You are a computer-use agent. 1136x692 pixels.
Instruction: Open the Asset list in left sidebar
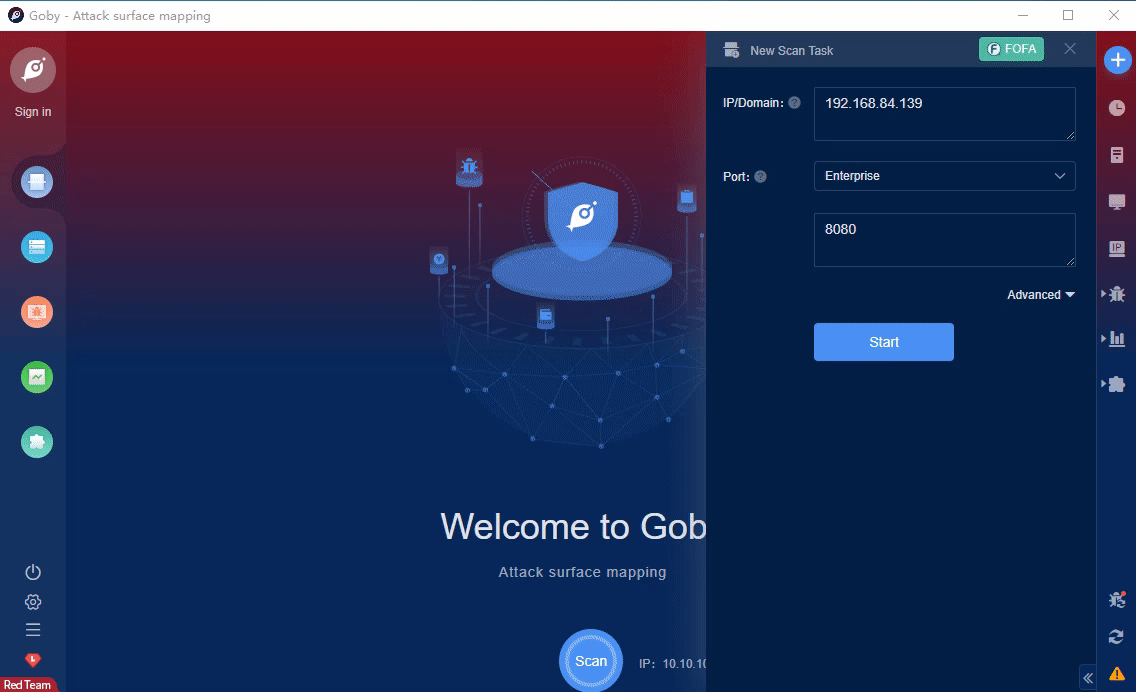click(37, 247)
